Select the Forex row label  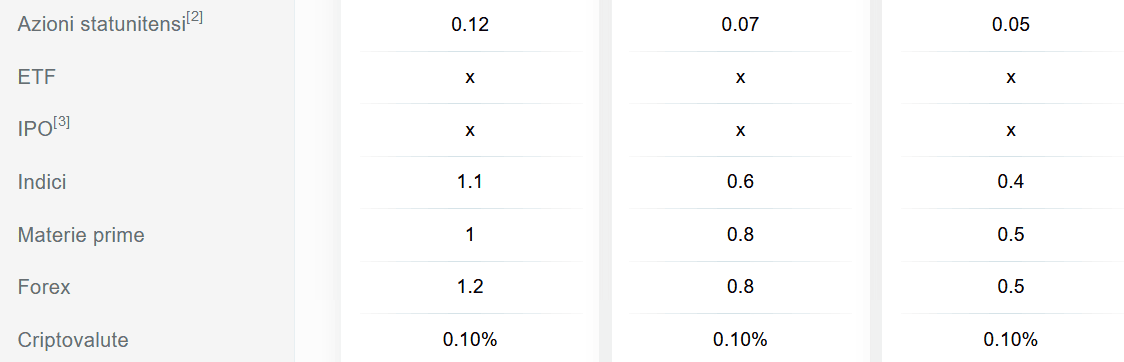[x=44, y=287]
